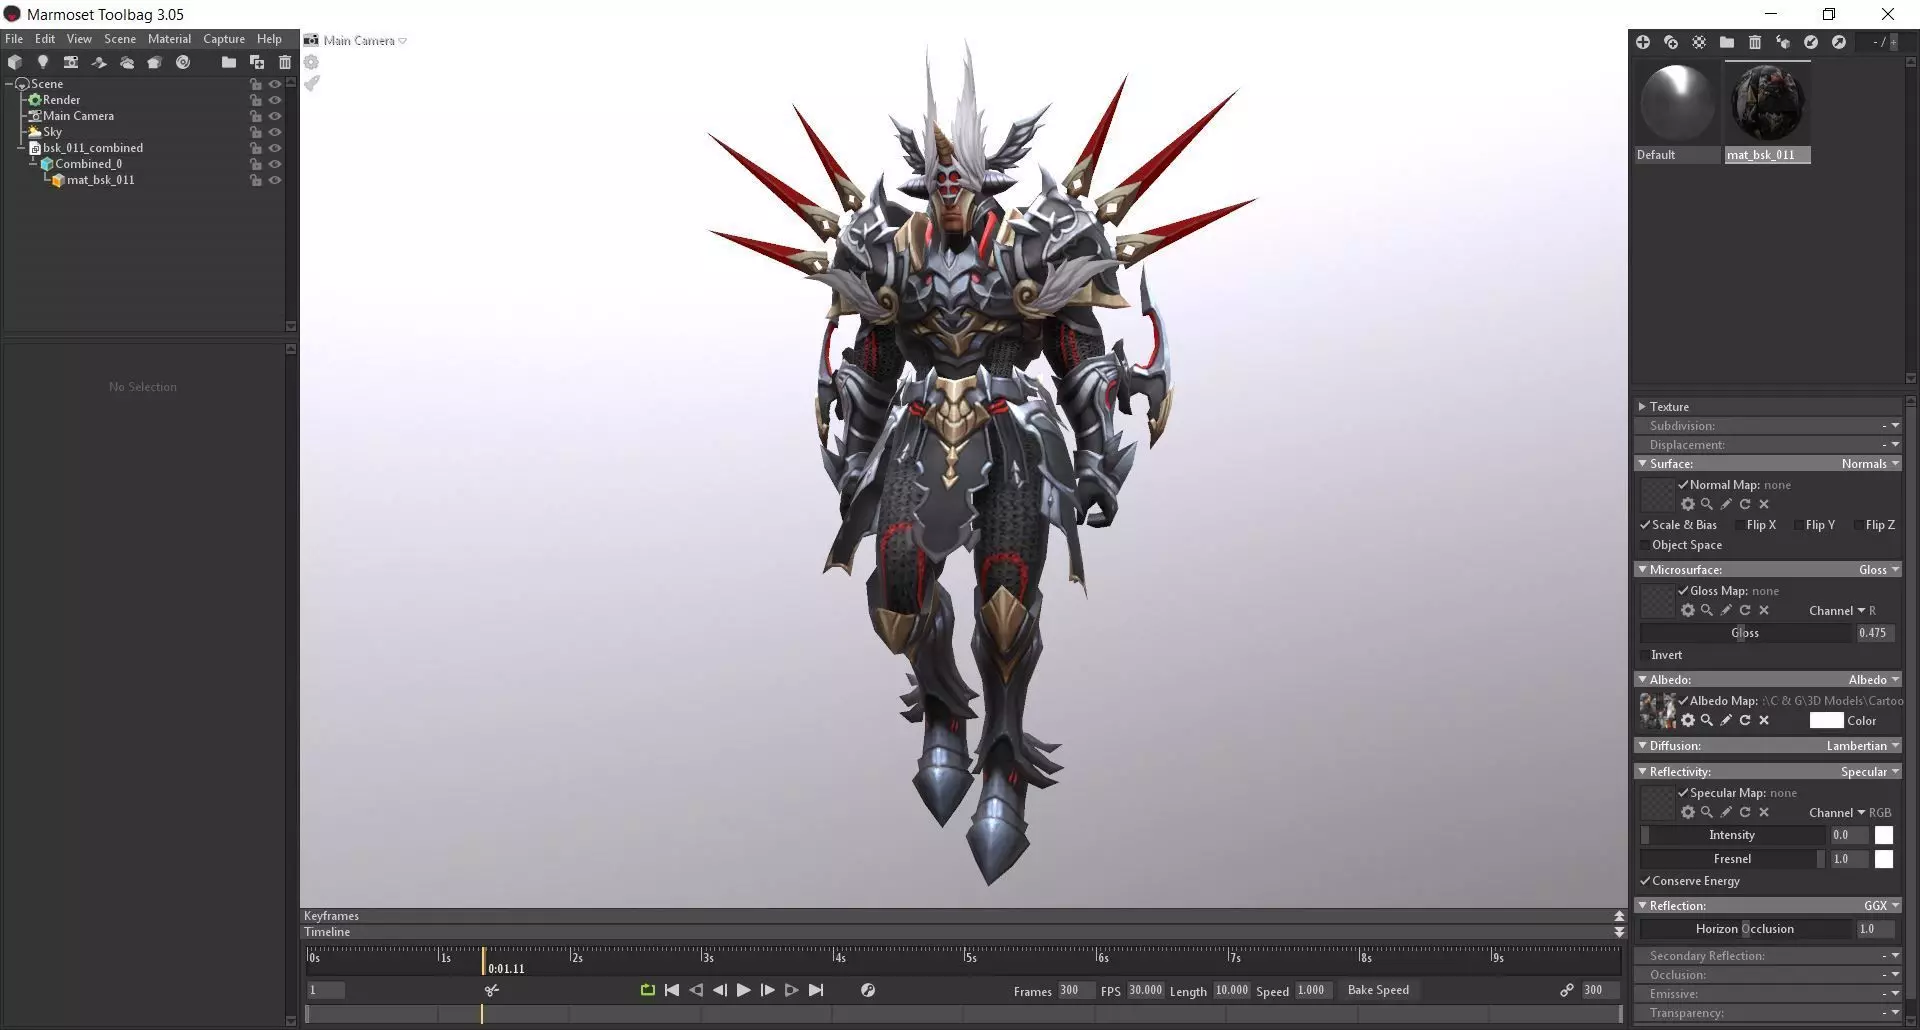Click the Horizon Occlusion slider
1920x1030 pixels.
(1746, 929)
